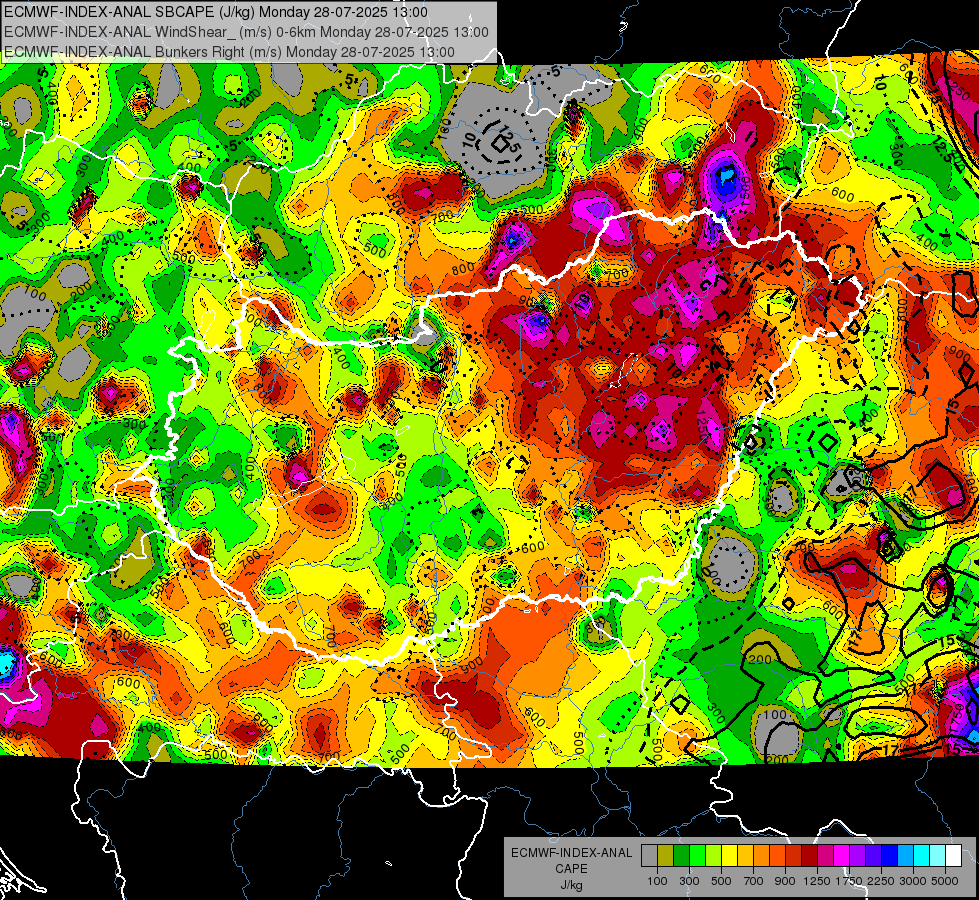Click the CAPE label in the legend

pyautogui.click(x=571, y=869)
